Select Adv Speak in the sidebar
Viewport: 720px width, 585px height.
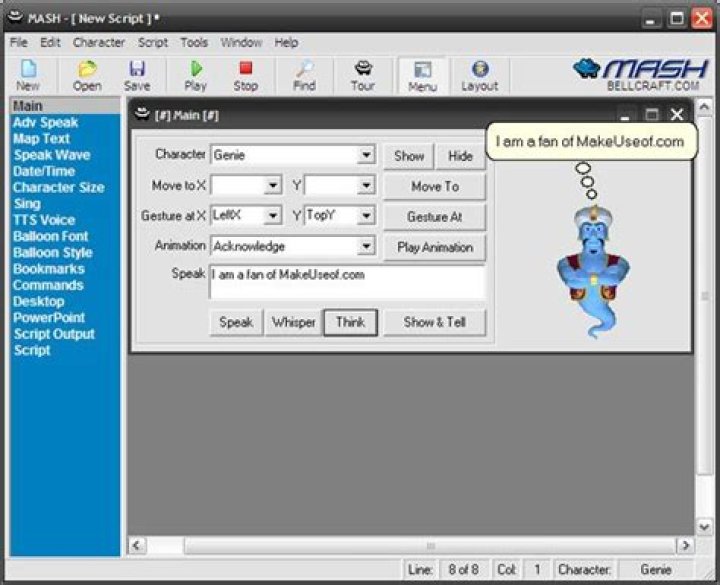click(x=45, y=123)
